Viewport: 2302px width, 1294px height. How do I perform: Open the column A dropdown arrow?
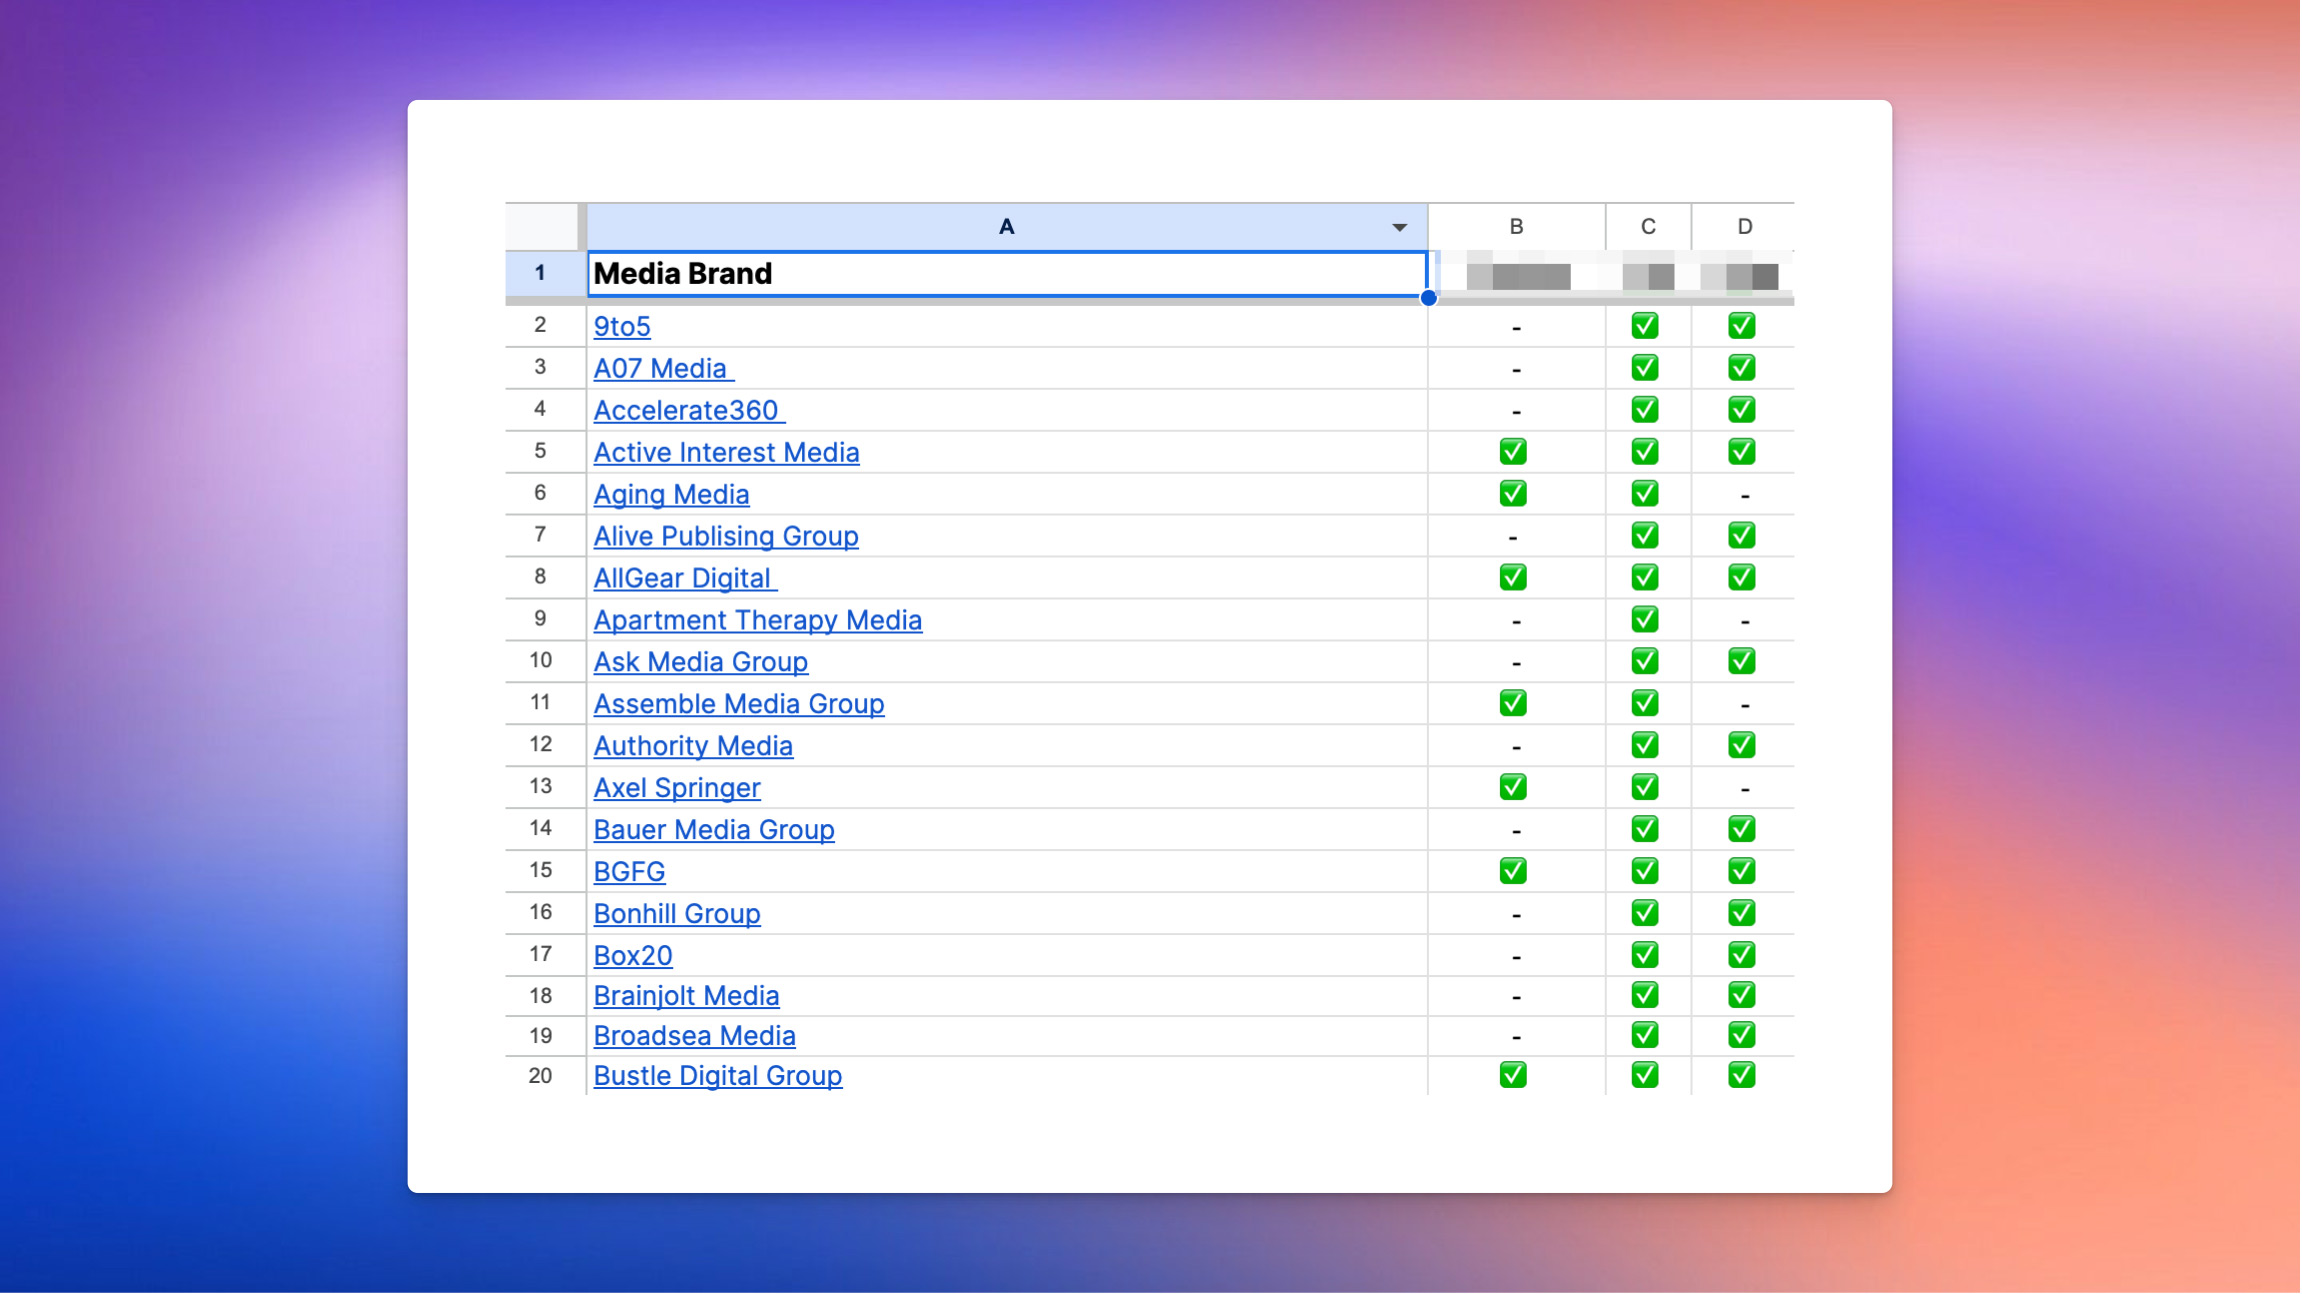(x=1399, y=228)
